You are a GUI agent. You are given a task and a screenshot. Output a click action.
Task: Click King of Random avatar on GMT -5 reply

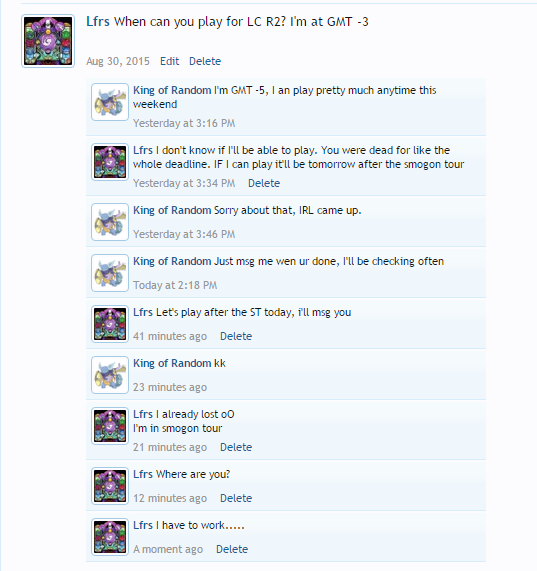(x=110, y=102)
